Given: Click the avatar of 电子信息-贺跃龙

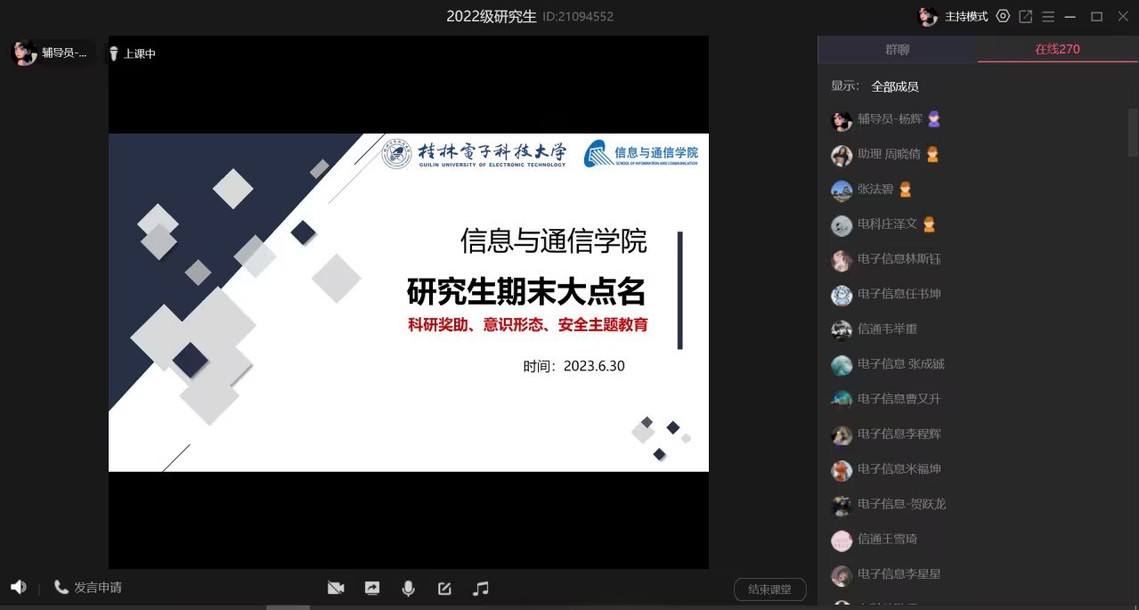Looking at the screenshot, I should (841, 505).
